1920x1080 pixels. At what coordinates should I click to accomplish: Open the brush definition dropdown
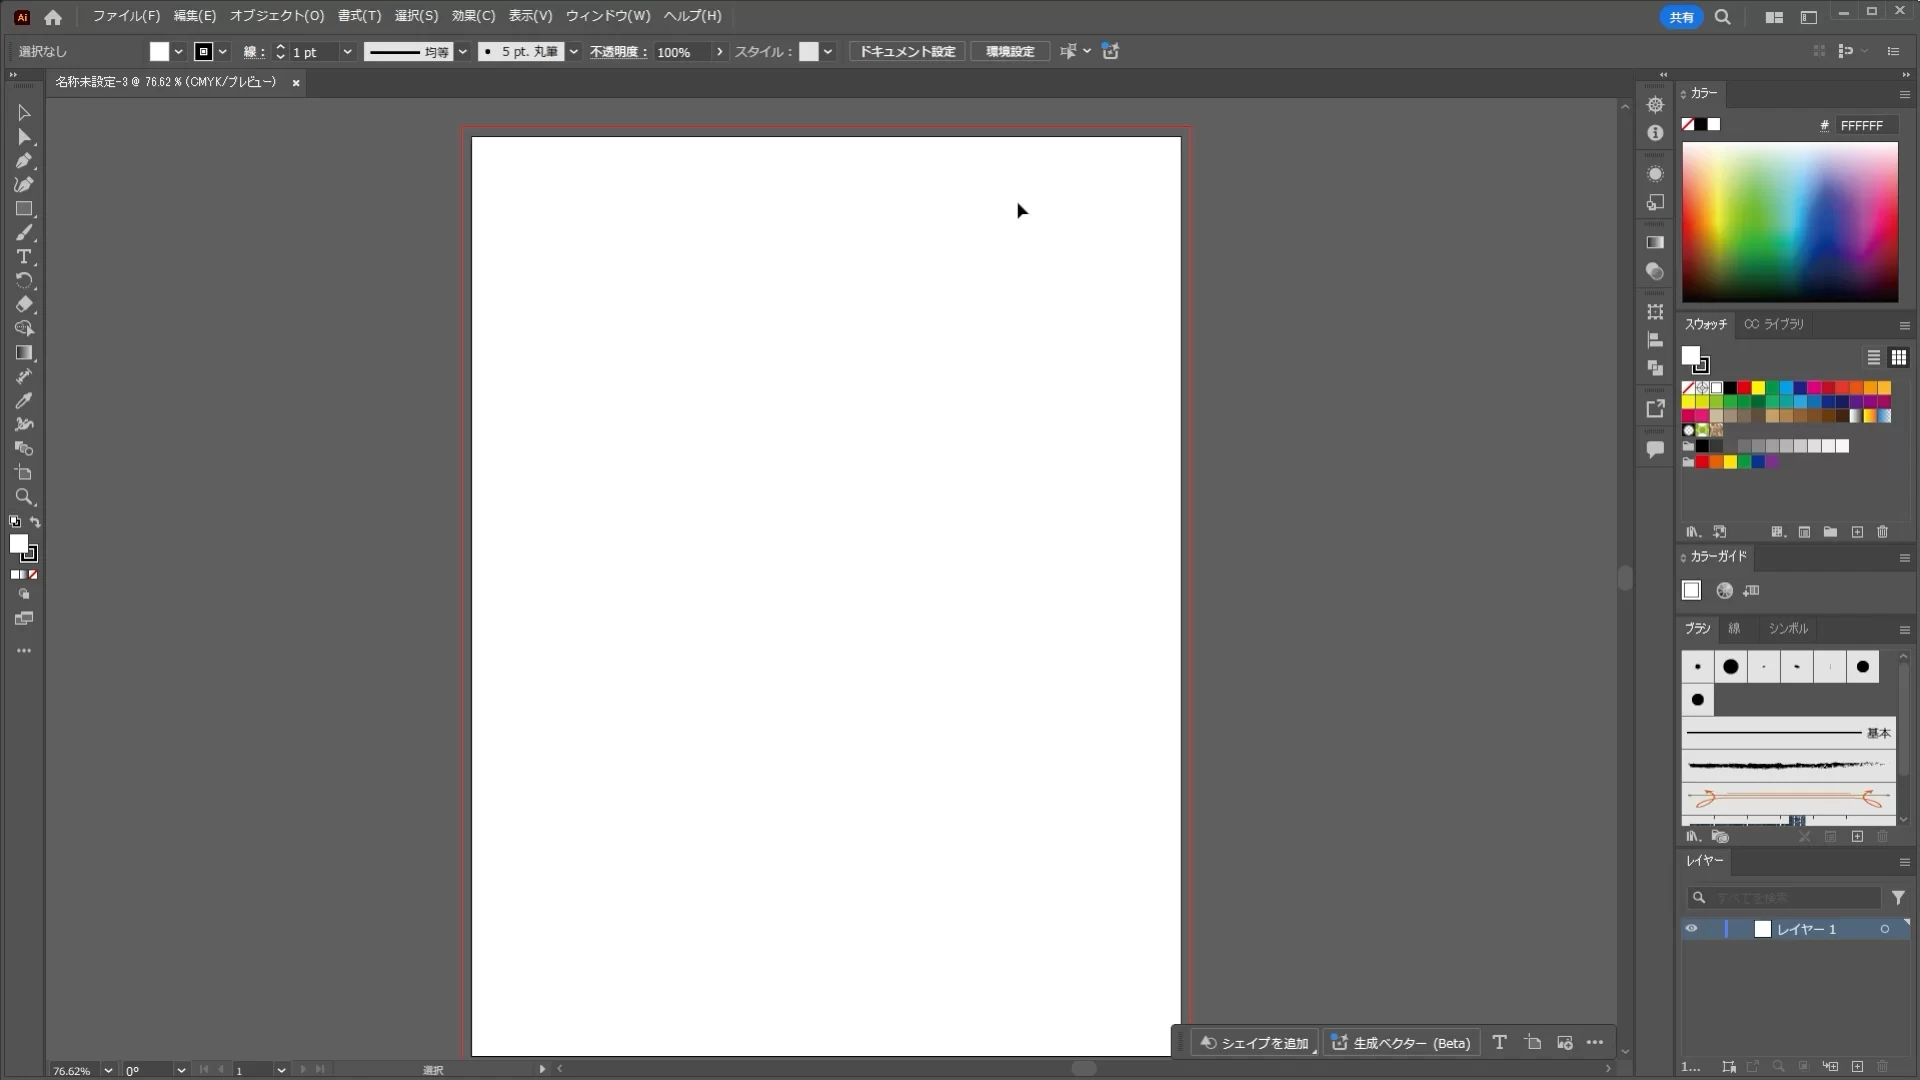coord(574,52)
